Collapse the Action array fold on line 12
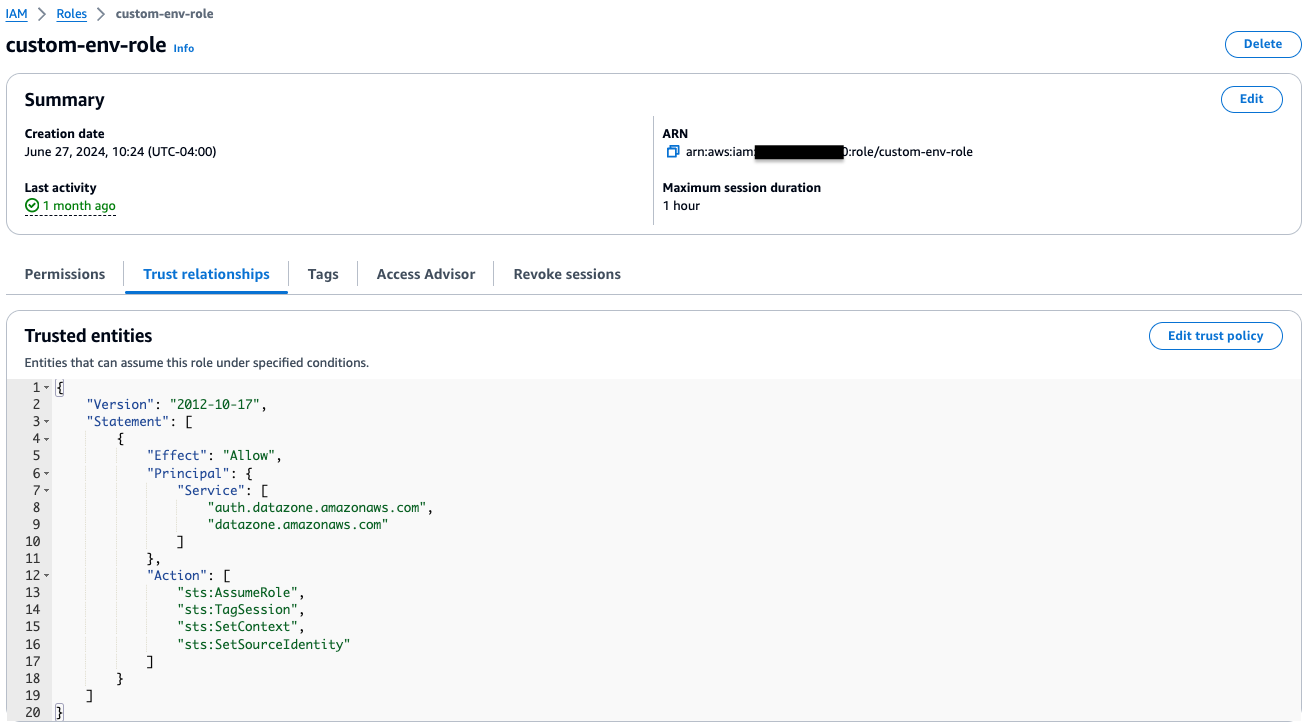This screenshot has height=722, width=1307. 46,575
